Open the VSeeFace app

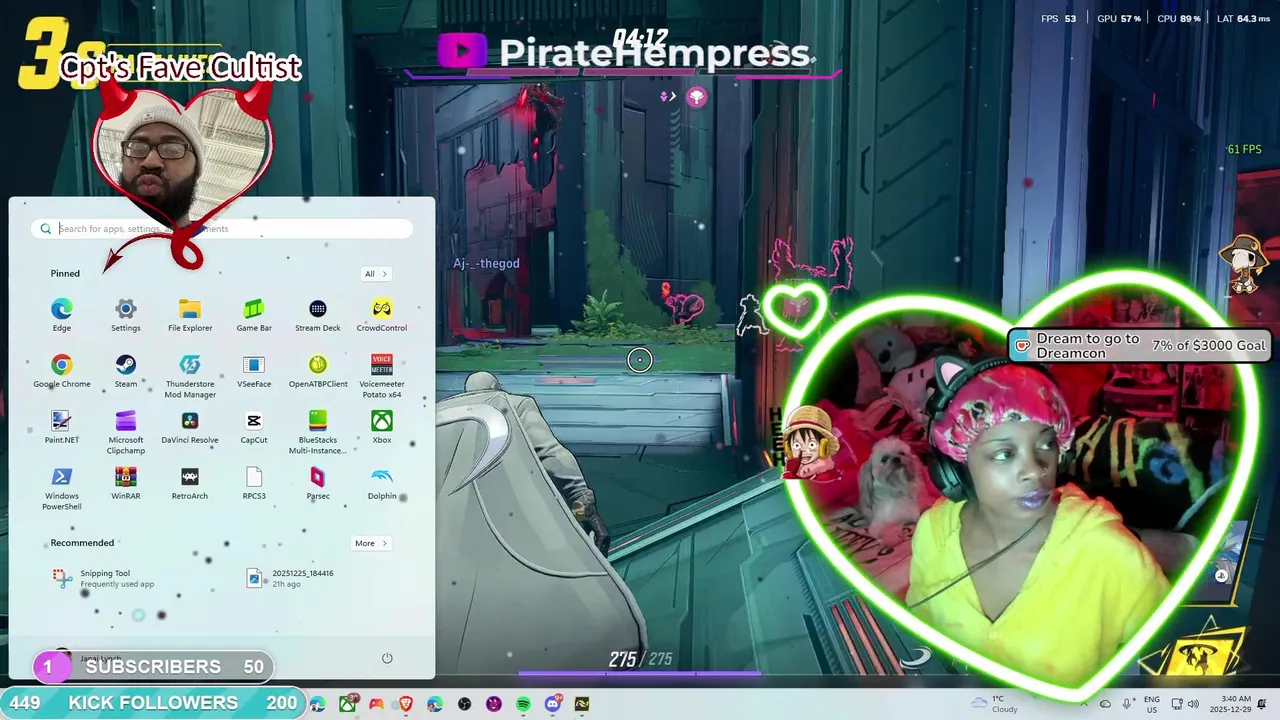pos(254,371)
